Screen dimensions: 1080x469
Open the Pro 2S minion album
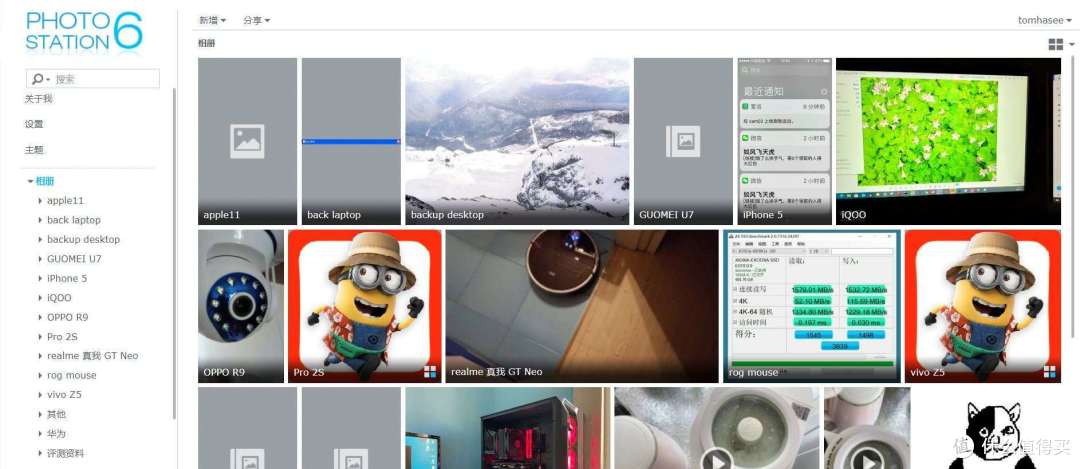365,306
